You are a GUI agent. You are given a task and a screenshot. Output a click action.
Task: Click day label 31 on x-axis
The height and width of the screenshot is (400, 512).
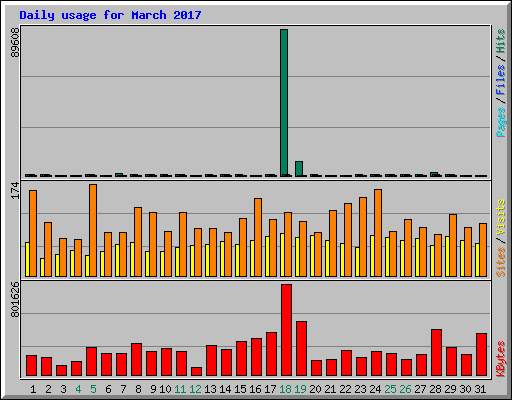pyautogui.click(x=480, y=389)
